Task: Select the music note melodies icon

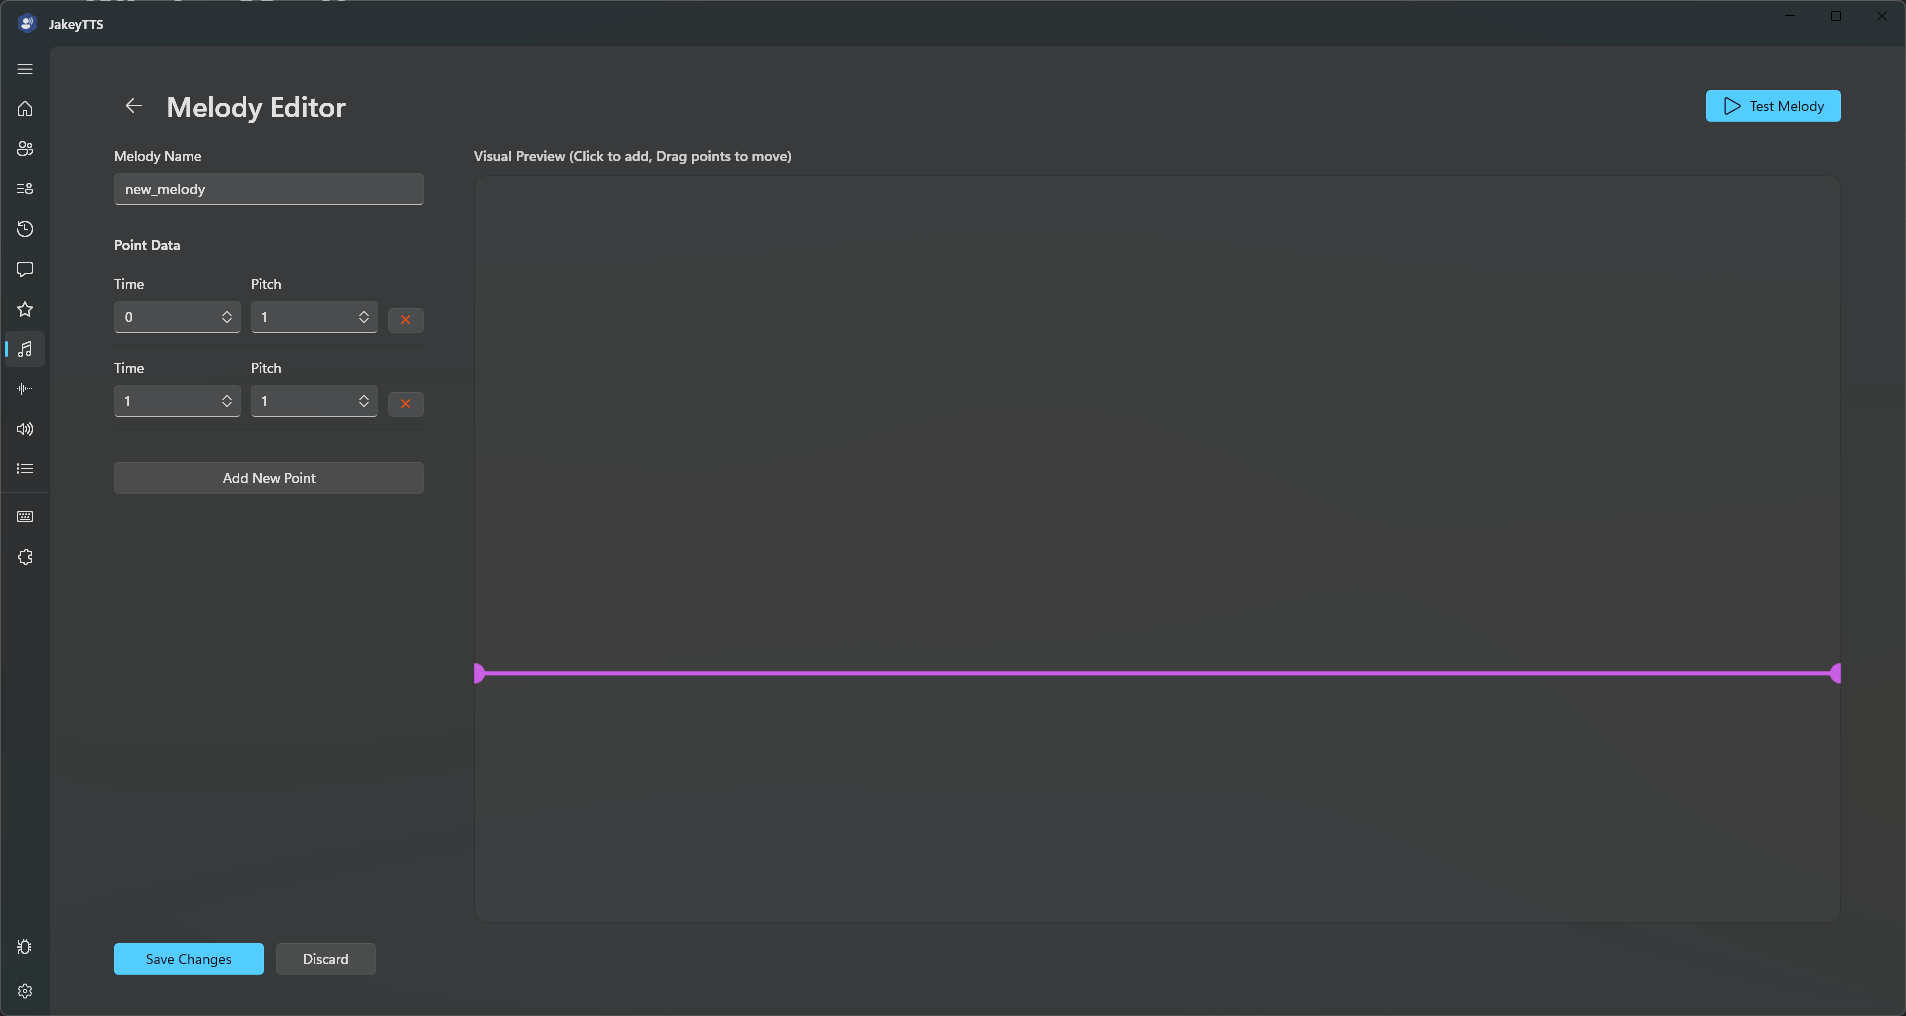Action: (x=25, y=349)
